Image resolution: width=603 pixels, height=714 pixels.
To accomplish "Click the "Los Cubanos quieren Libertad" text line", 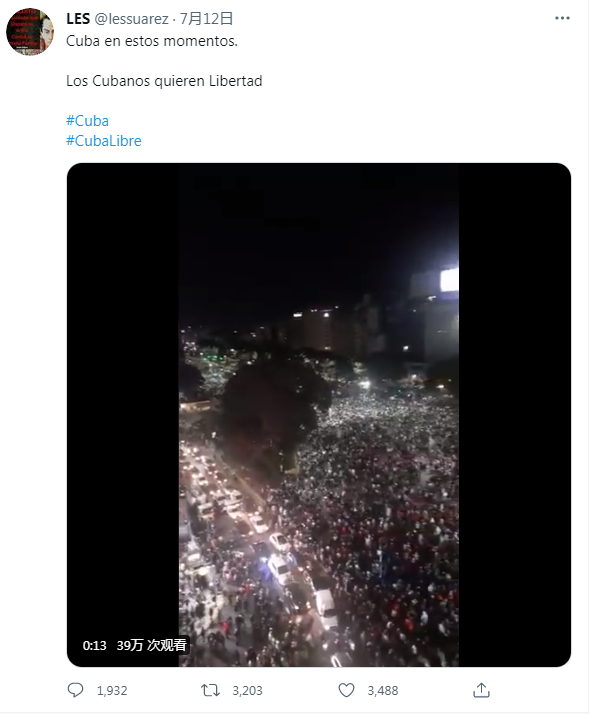I will pos(164,81).
